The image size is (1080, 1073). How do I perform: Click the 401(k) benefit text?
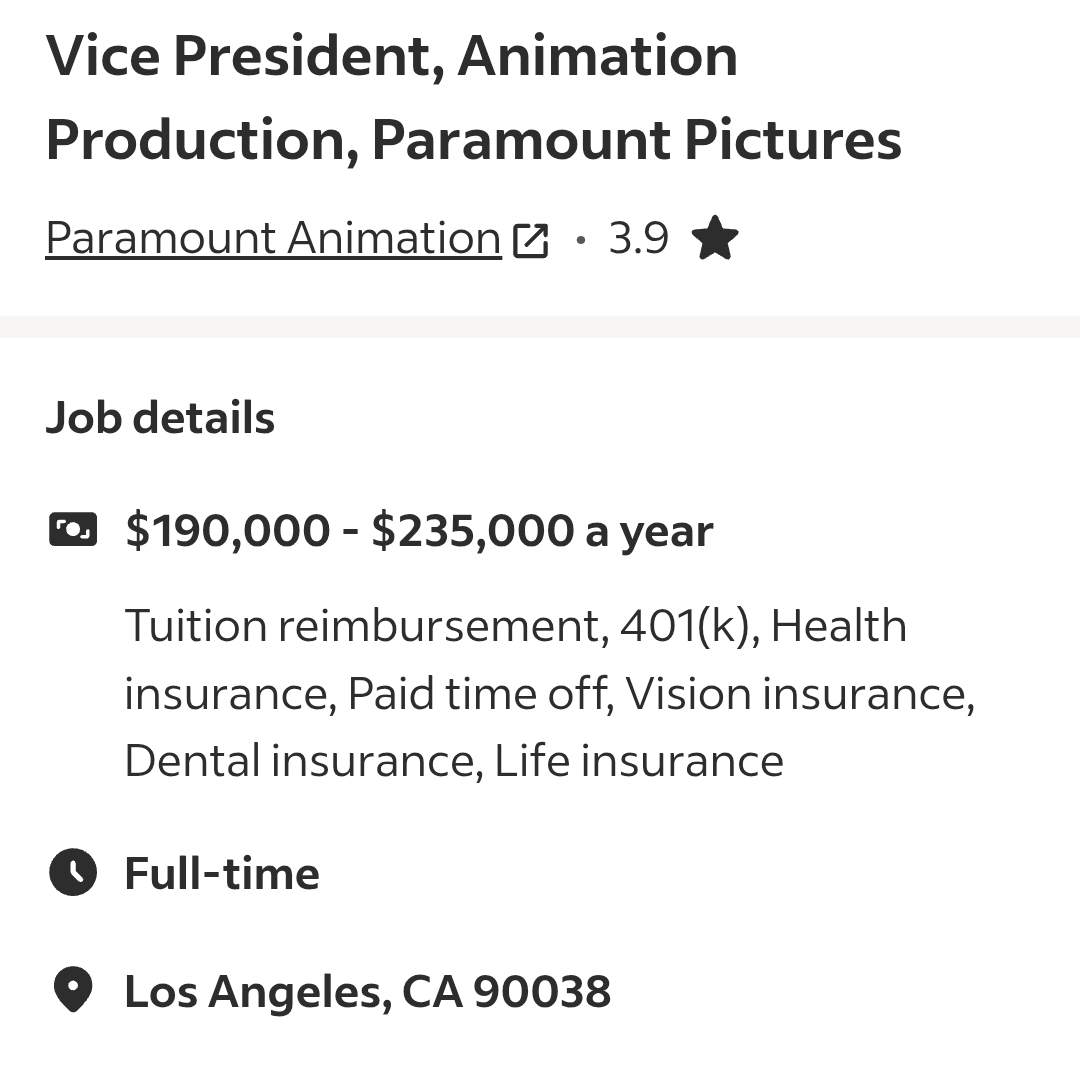click(690, 626)
